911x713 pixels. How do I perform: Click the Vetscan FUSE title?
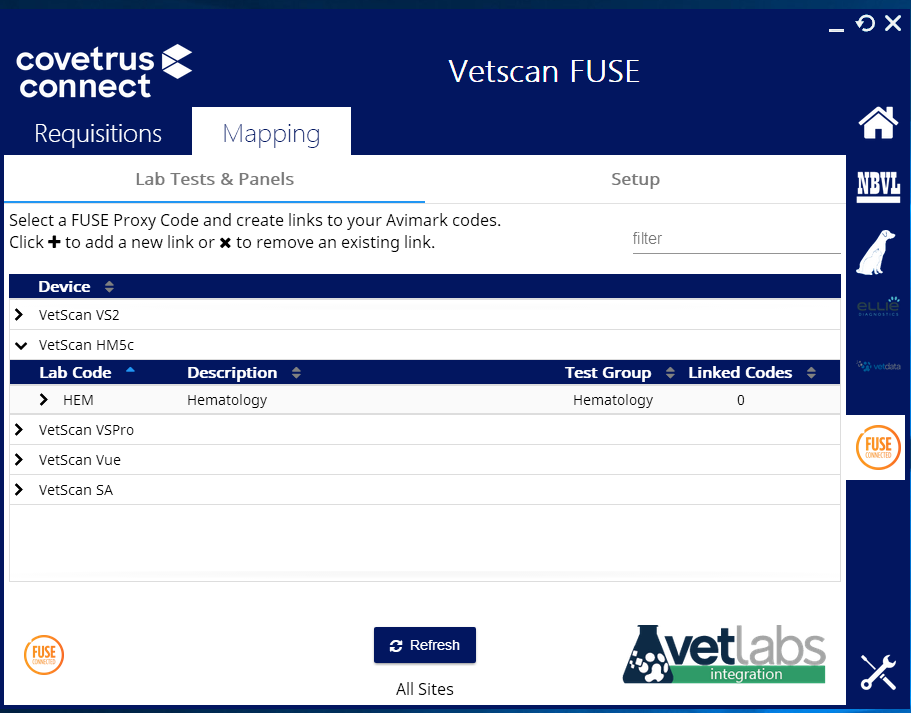[544, 71]
